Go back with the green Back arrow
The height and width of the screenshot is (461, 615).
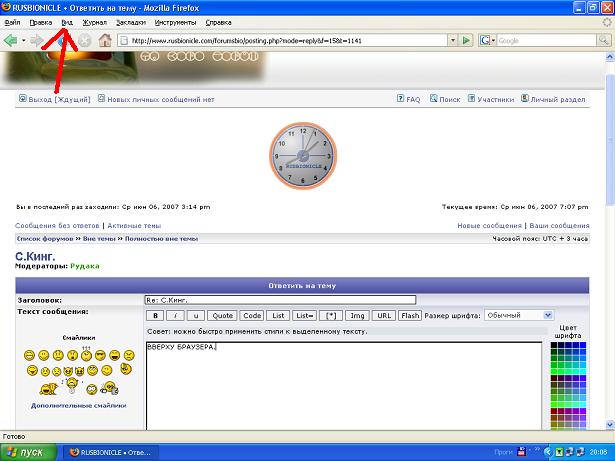(x=10, y=40)
